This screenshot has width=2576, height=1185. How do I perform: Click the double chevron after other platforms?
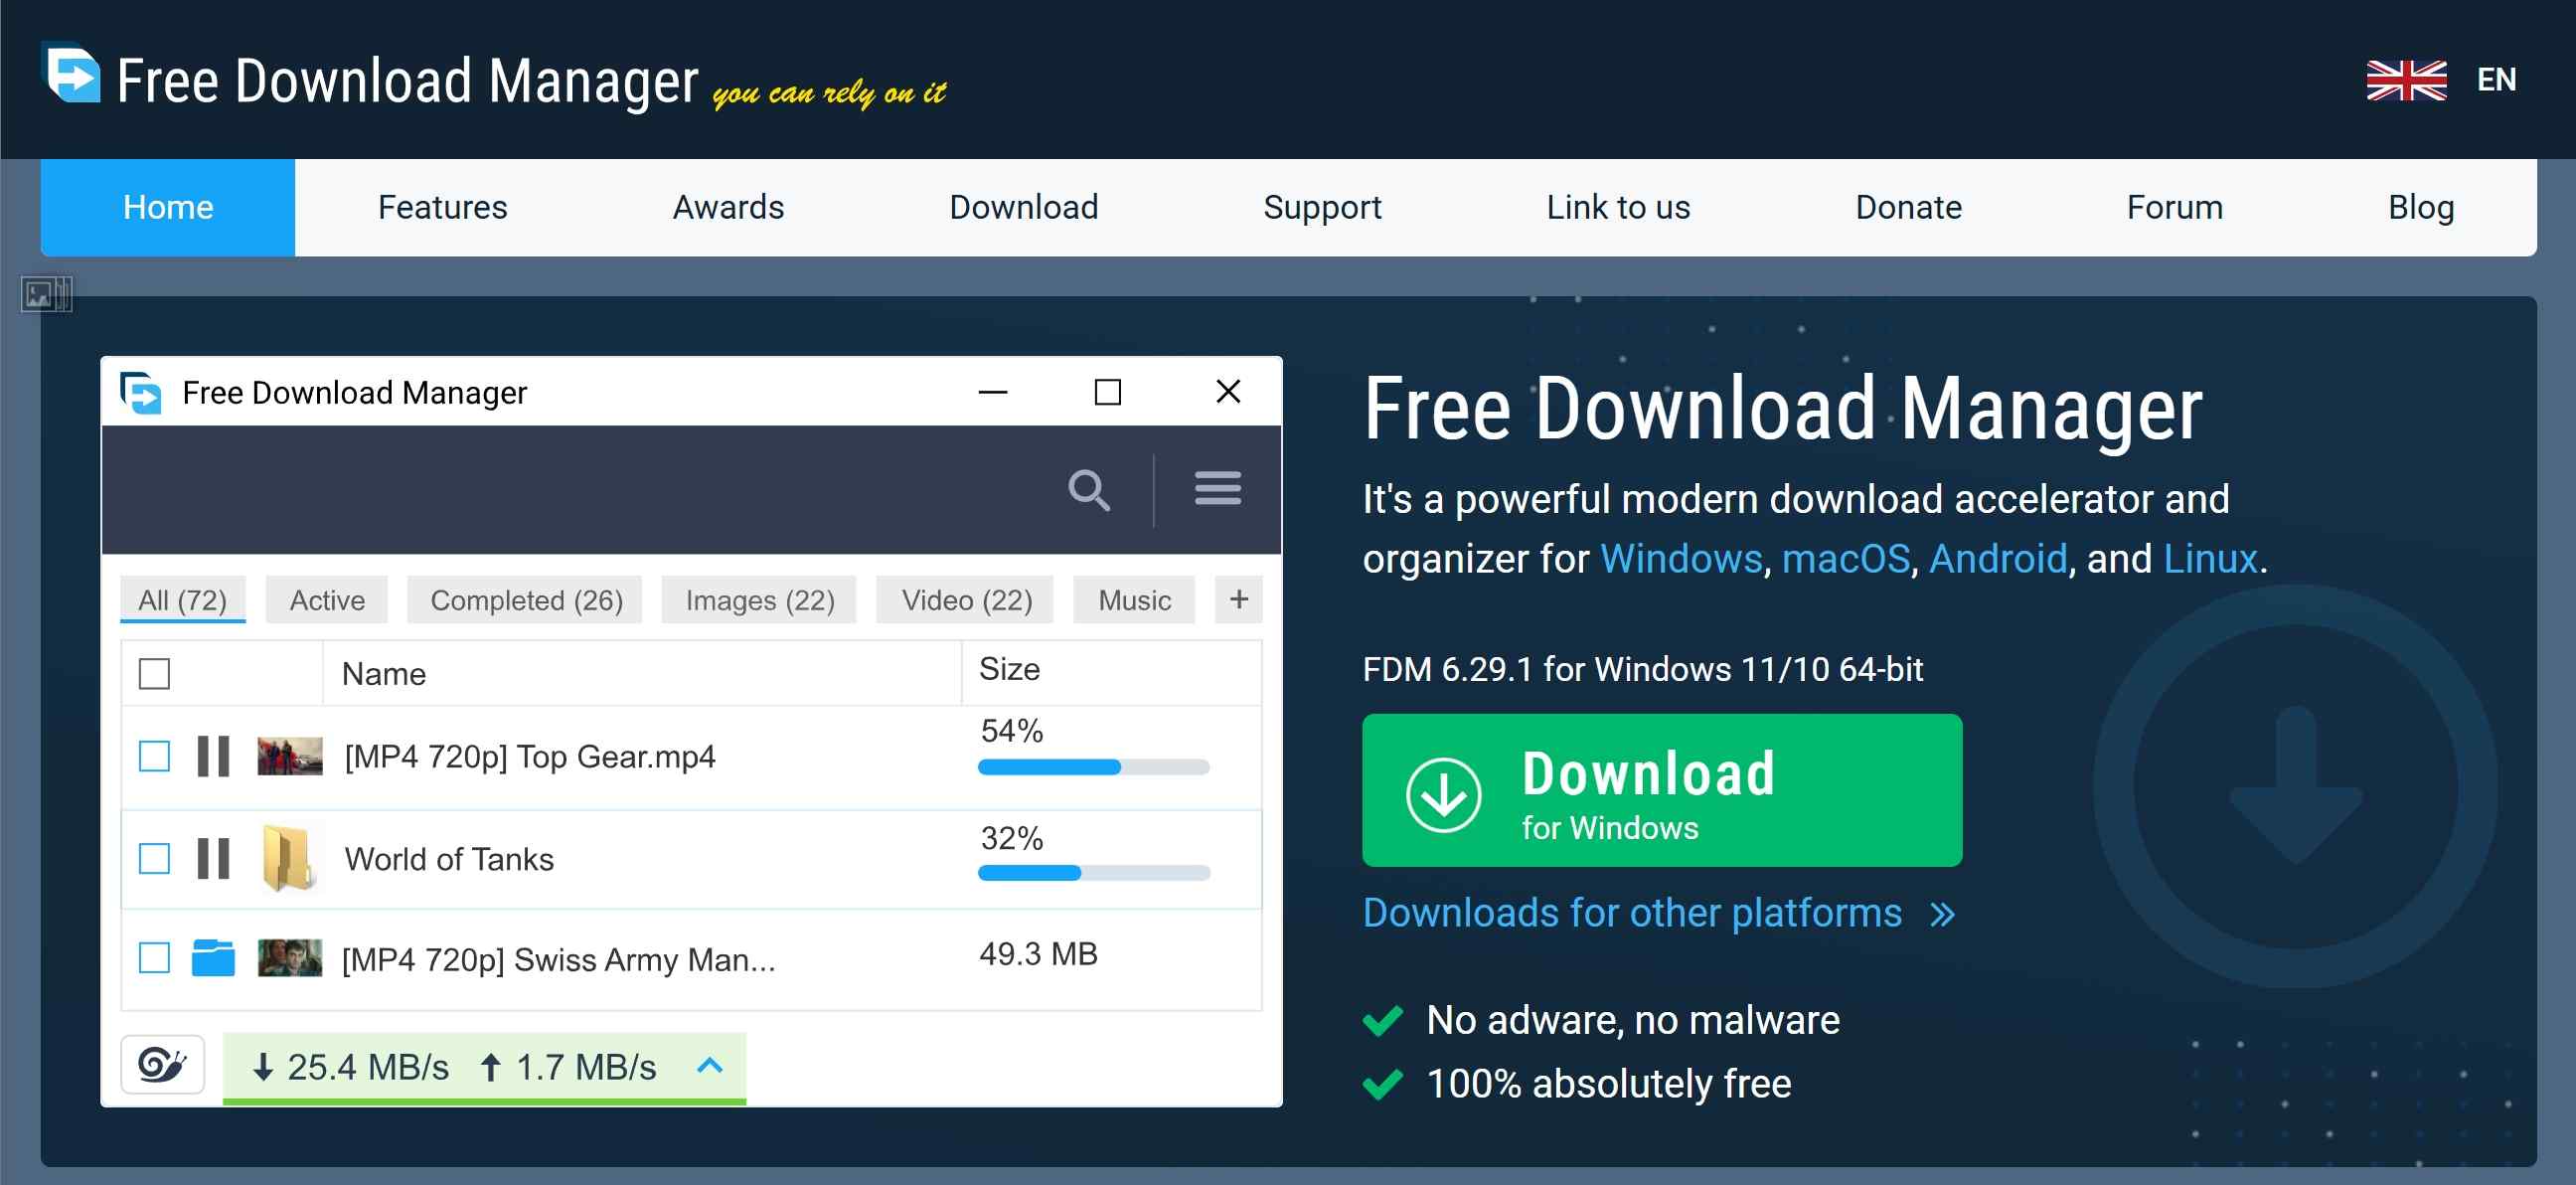pos(1941,915)
